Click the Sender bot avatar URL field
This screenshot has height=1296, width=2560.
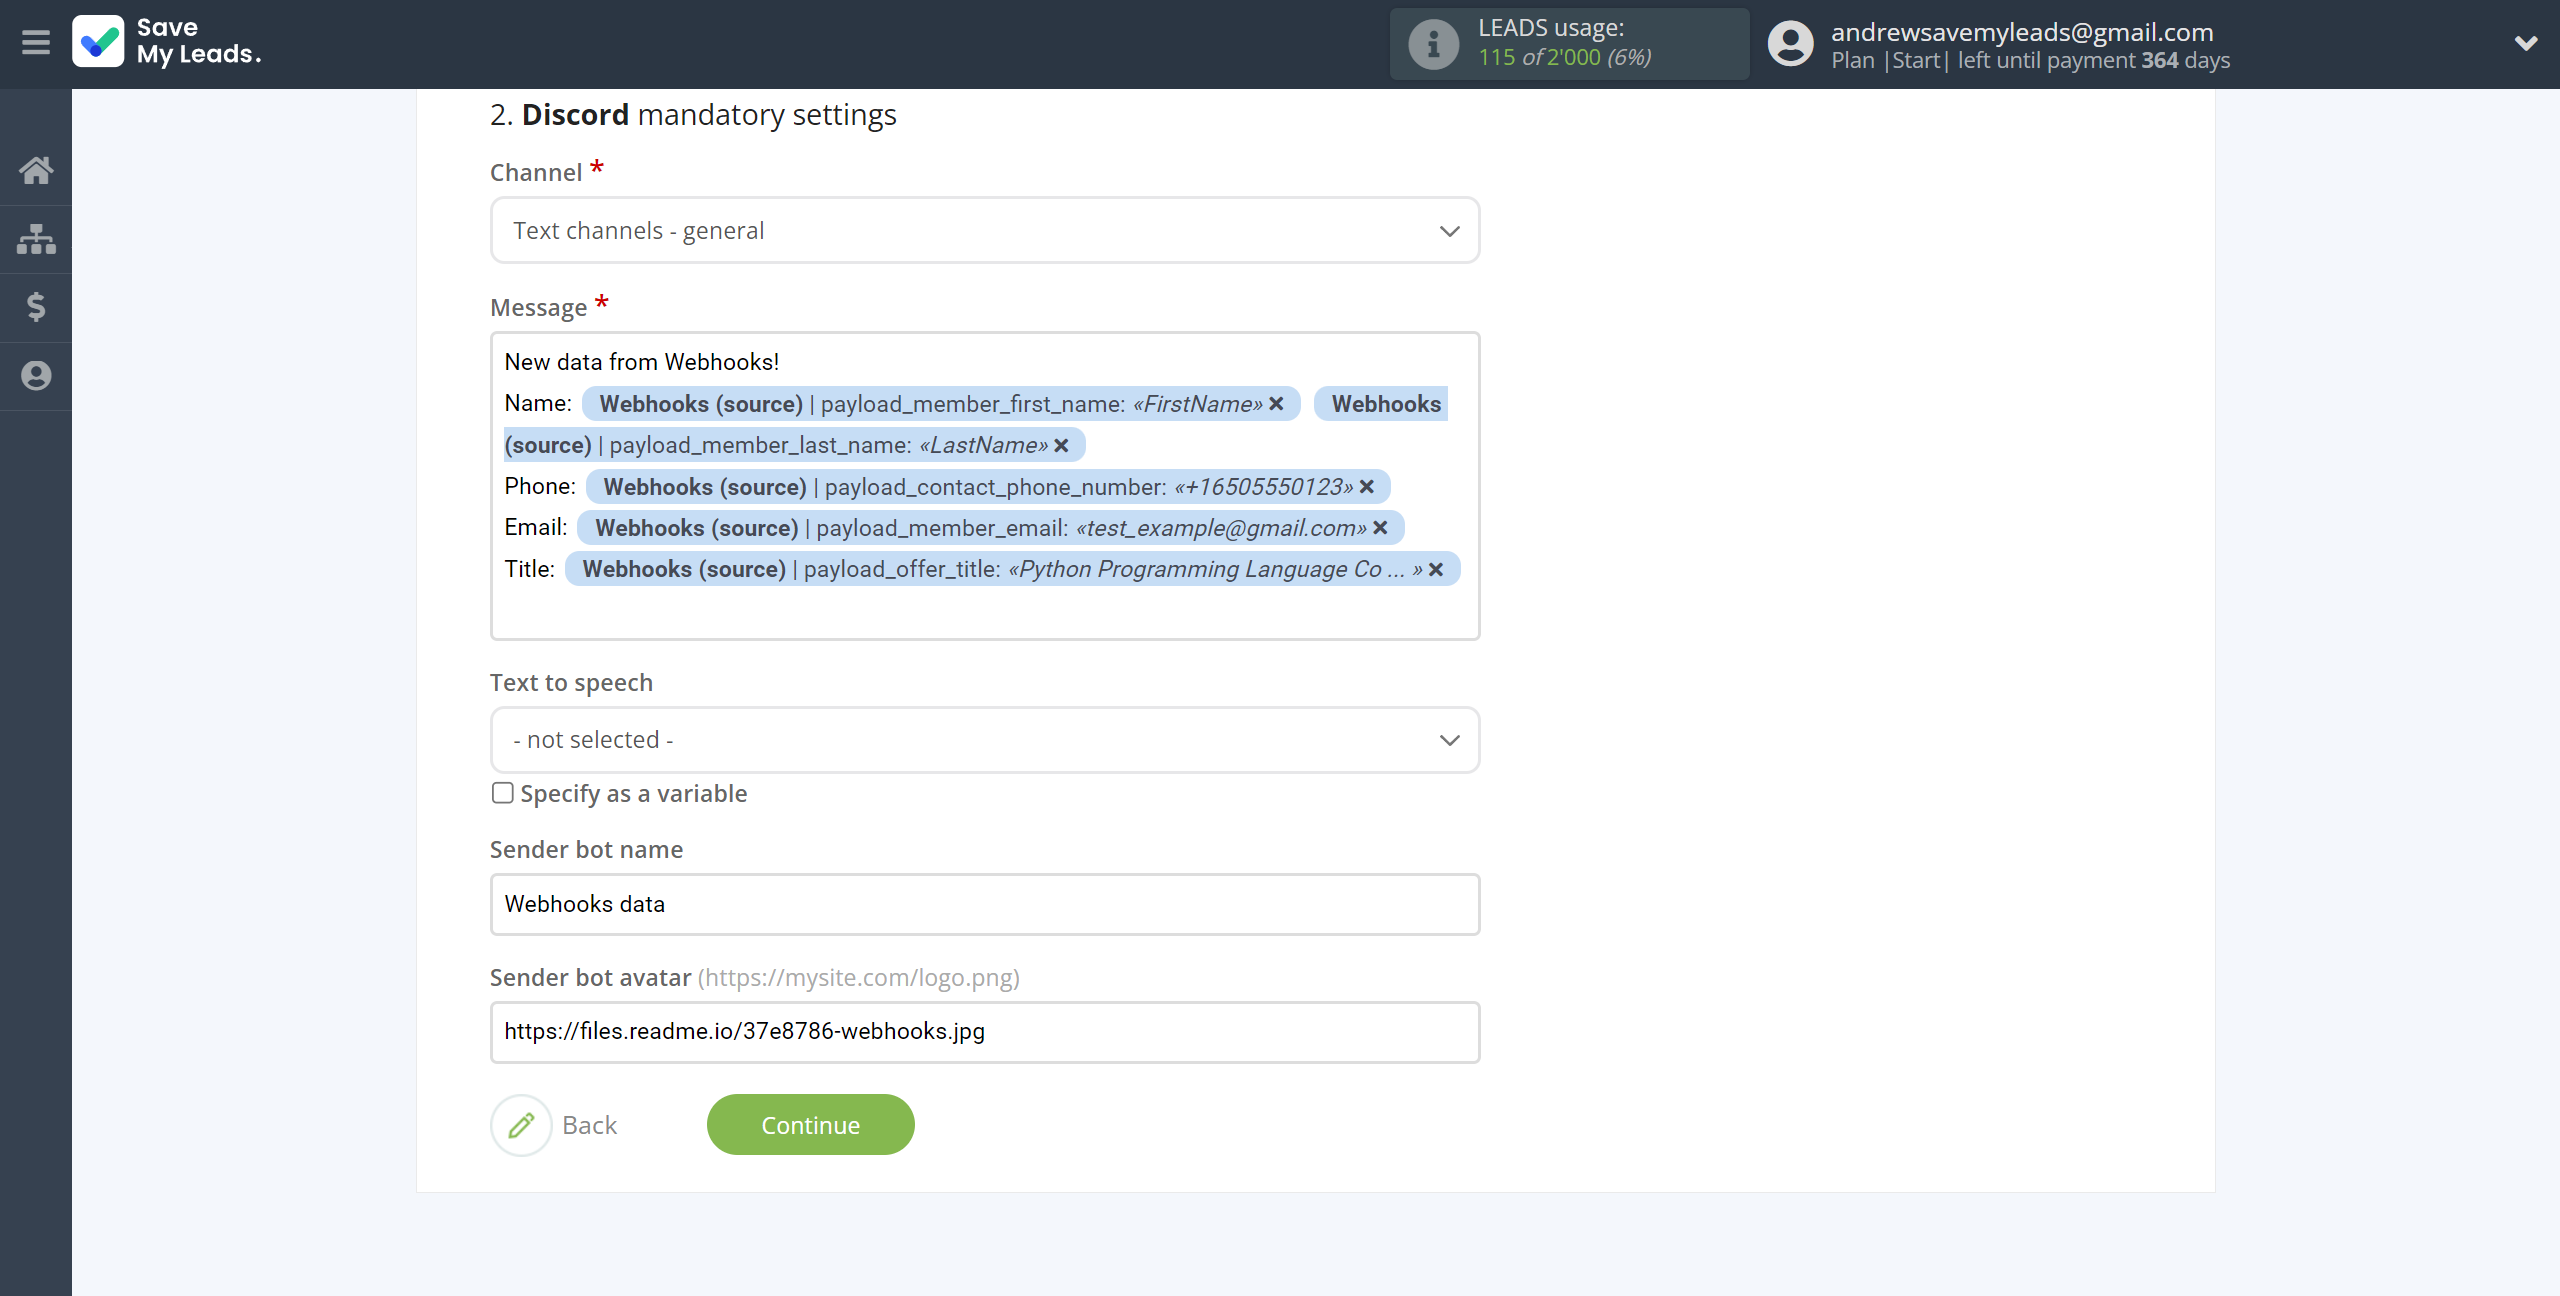point(985,1032)
